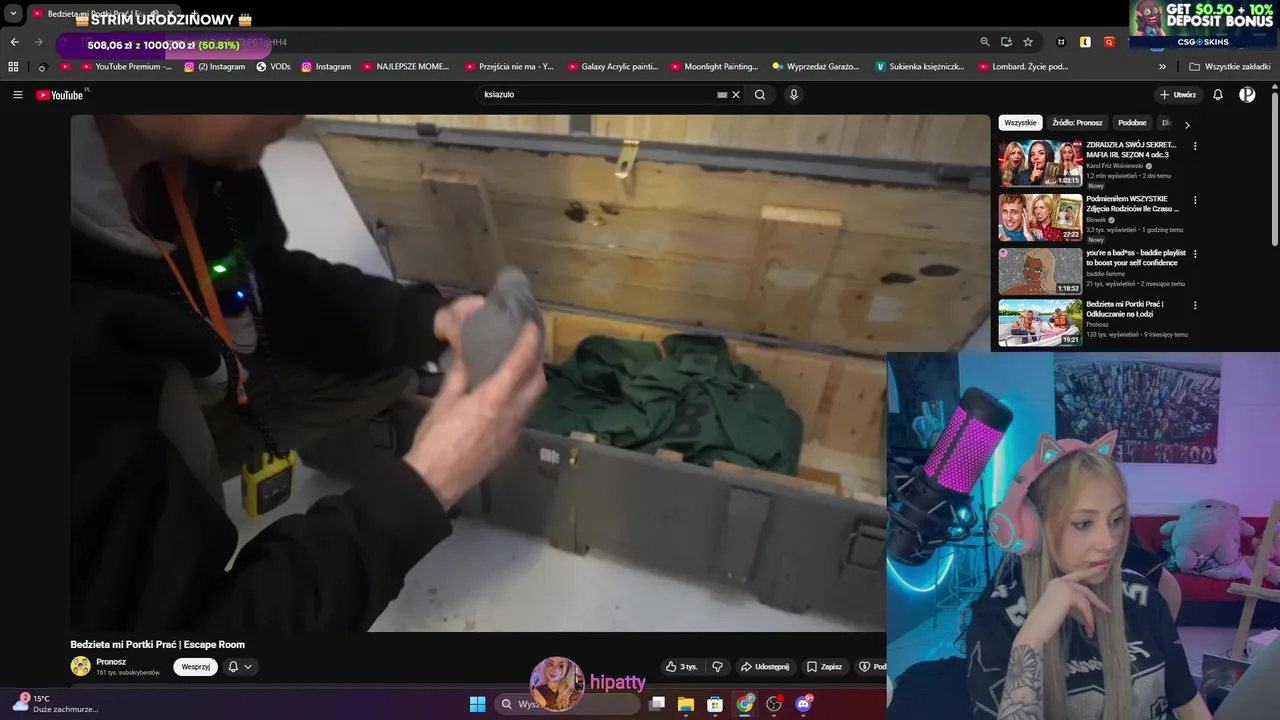The height and width of the screenshot is (720, 1280).
Task: Open options for Podmieniłem WSZYSTKIE Zdjęcia video
Action: tap(1194, 200)
